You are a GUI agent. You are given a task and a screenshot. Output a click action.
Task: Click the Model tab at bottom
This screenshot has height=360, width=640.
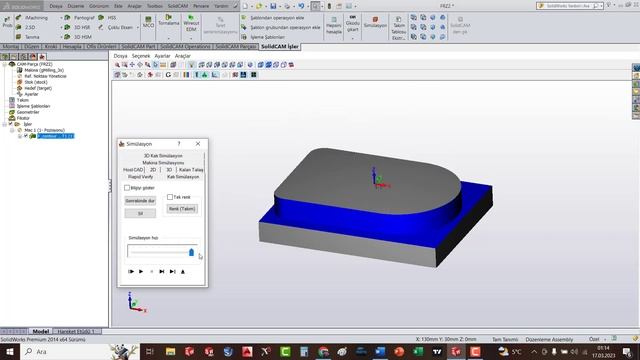pyautogui.click(x=40, y=331)
